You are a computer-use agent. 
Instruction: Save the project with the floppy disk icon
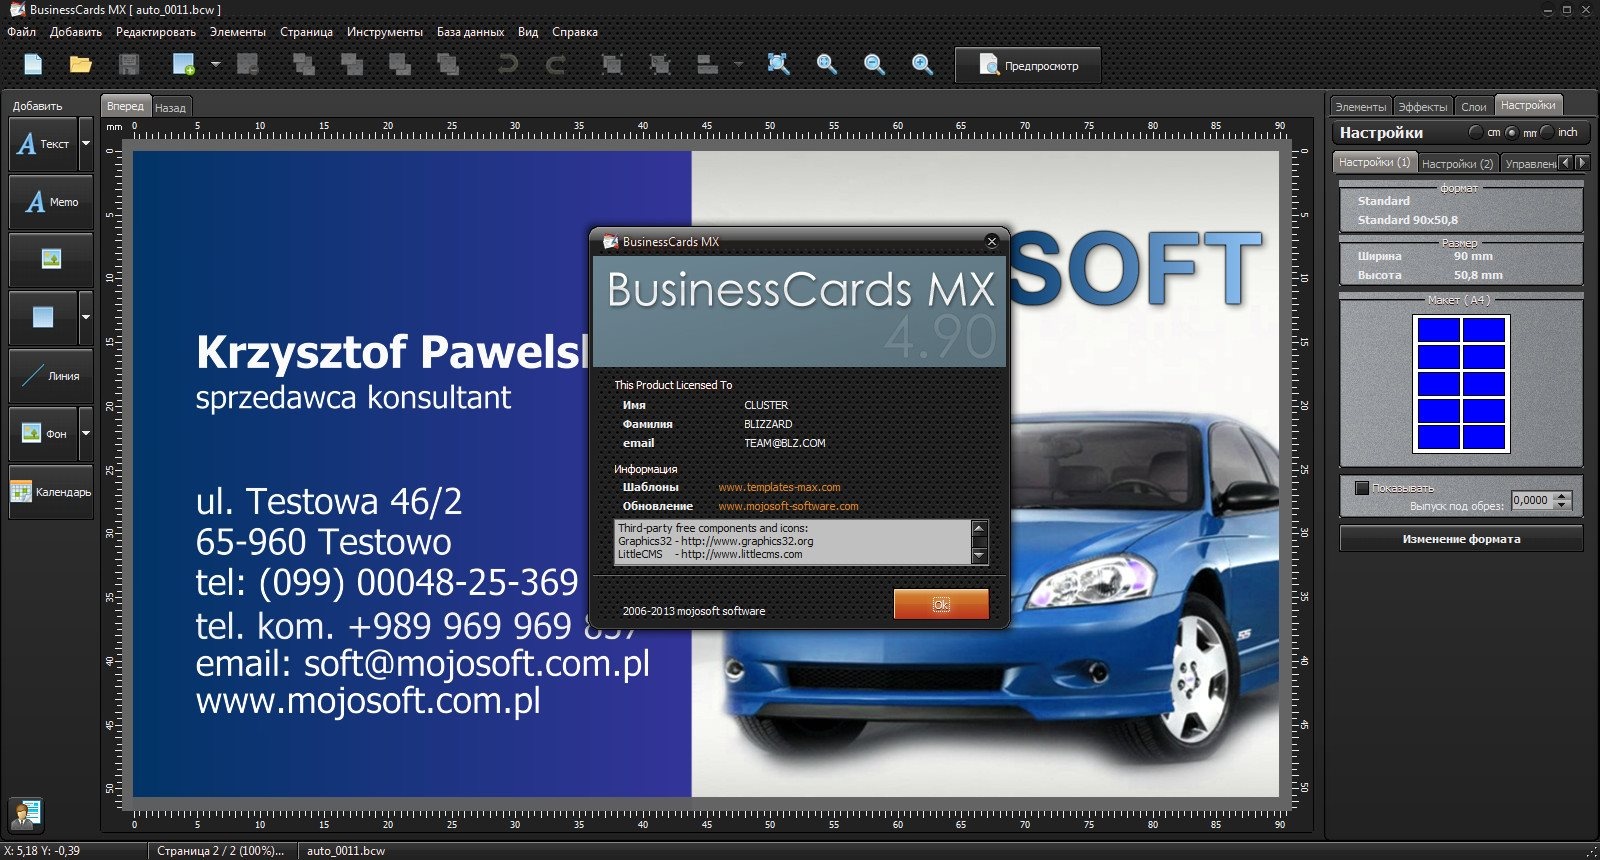[129, 65]
